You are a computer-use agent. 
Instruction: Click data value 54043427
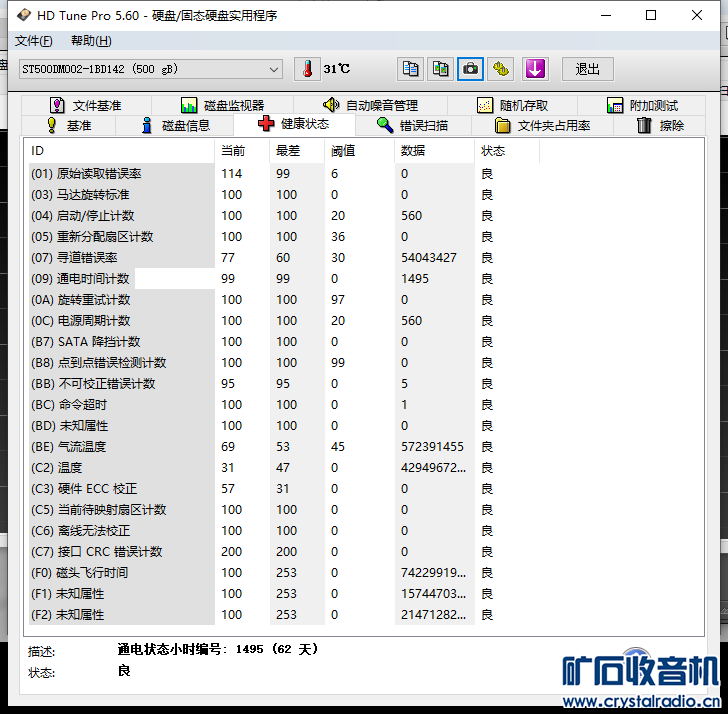(x=429, y=258)
